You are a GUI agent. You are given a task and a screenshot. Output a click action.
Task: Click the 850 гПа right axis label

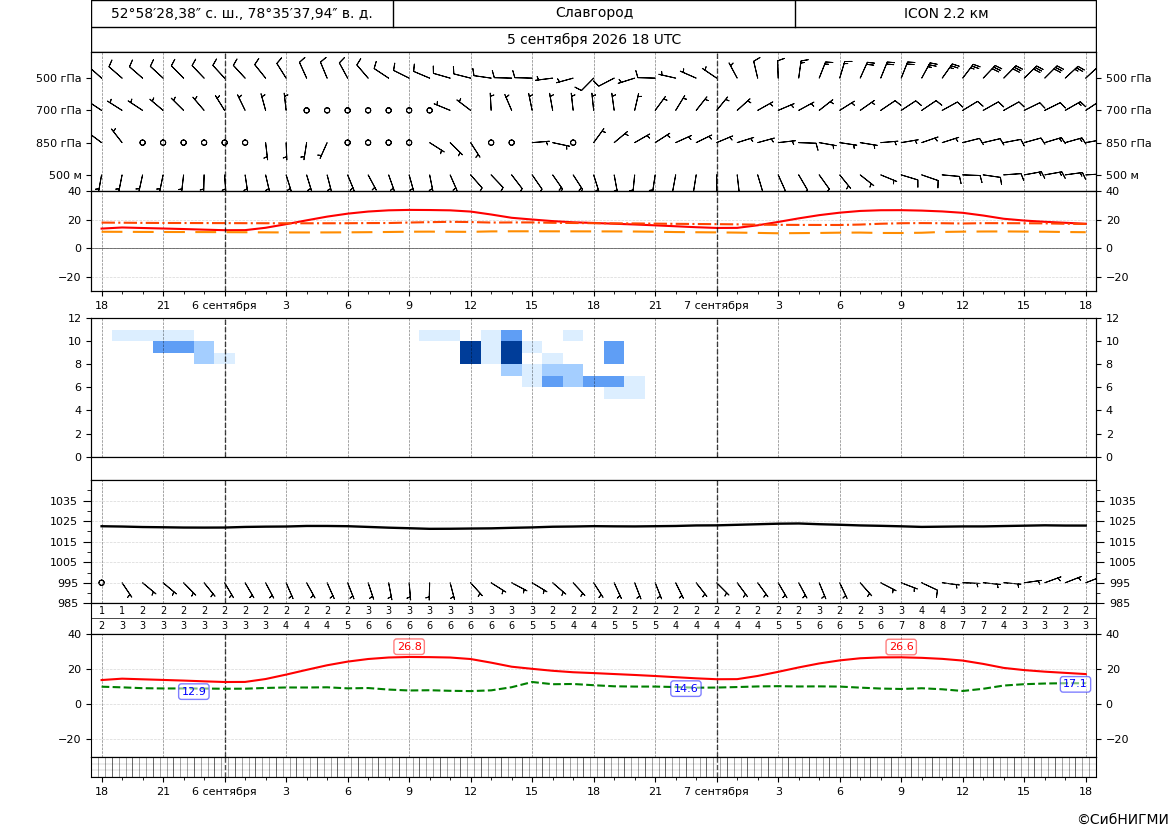[1129, 143]
